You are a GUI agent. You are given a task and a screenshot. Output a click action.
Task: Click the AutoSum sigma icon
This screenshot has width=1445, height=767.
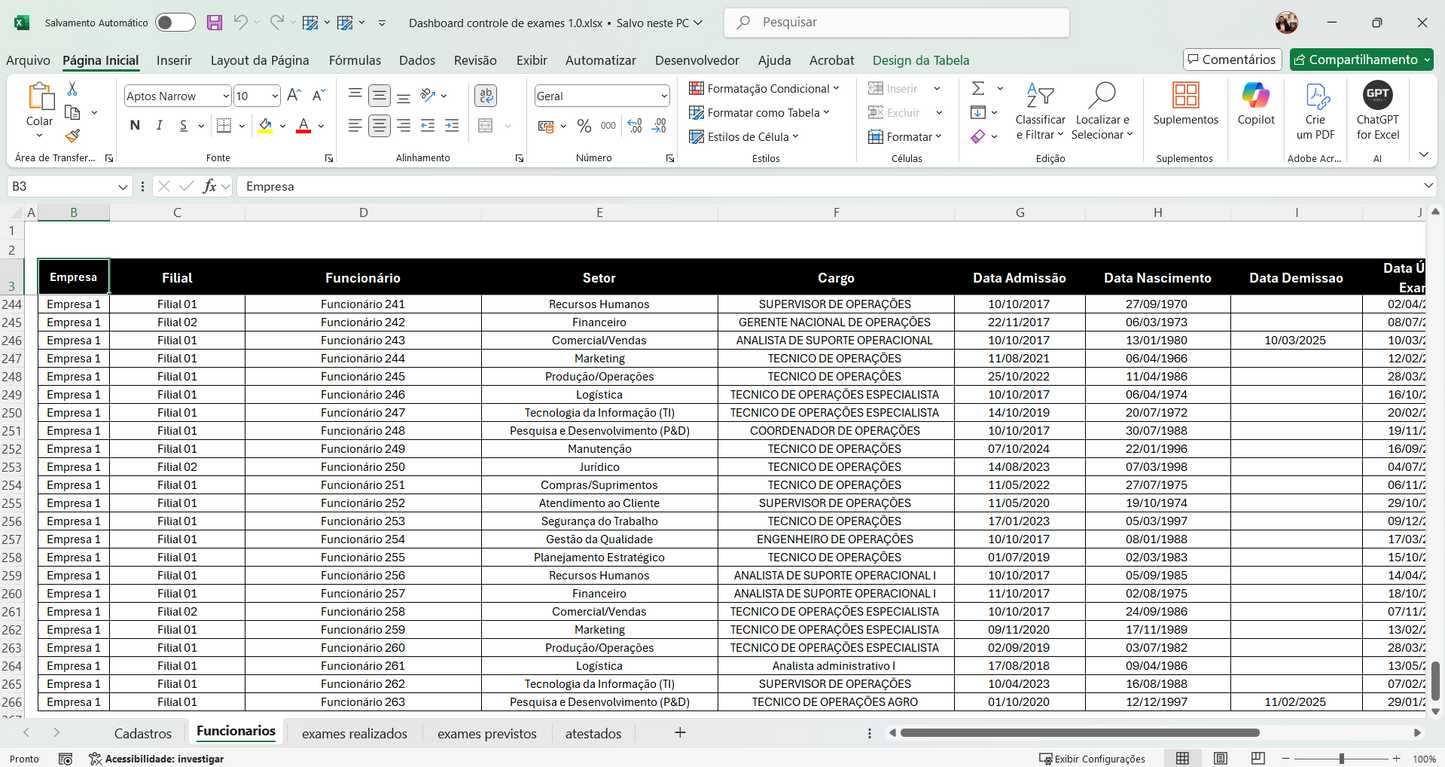click(978, 88)
